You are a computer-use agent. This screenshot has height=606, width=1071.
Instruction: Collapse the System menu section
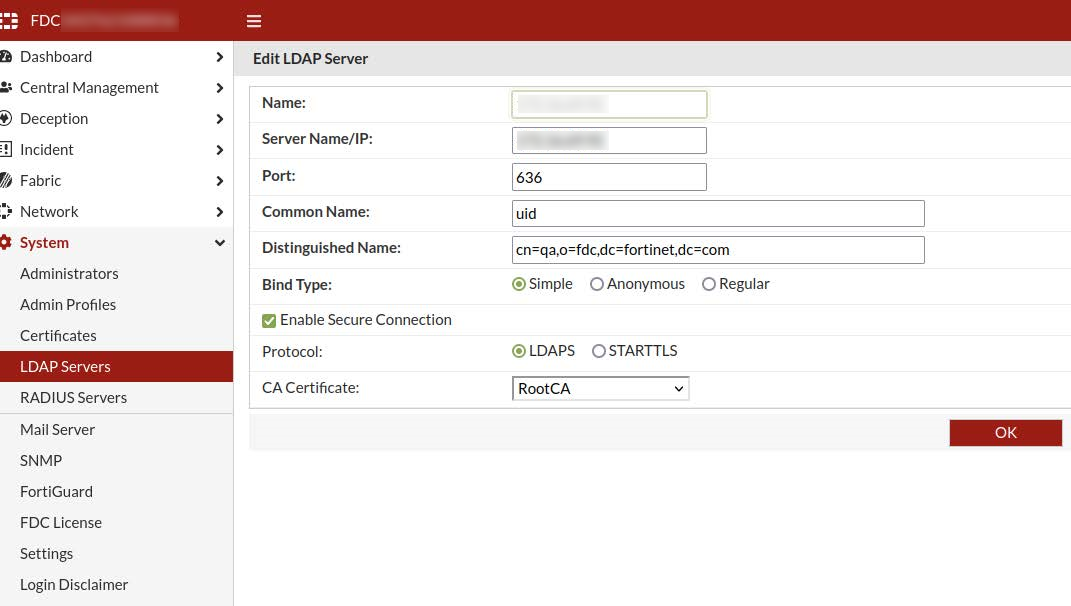220,243
